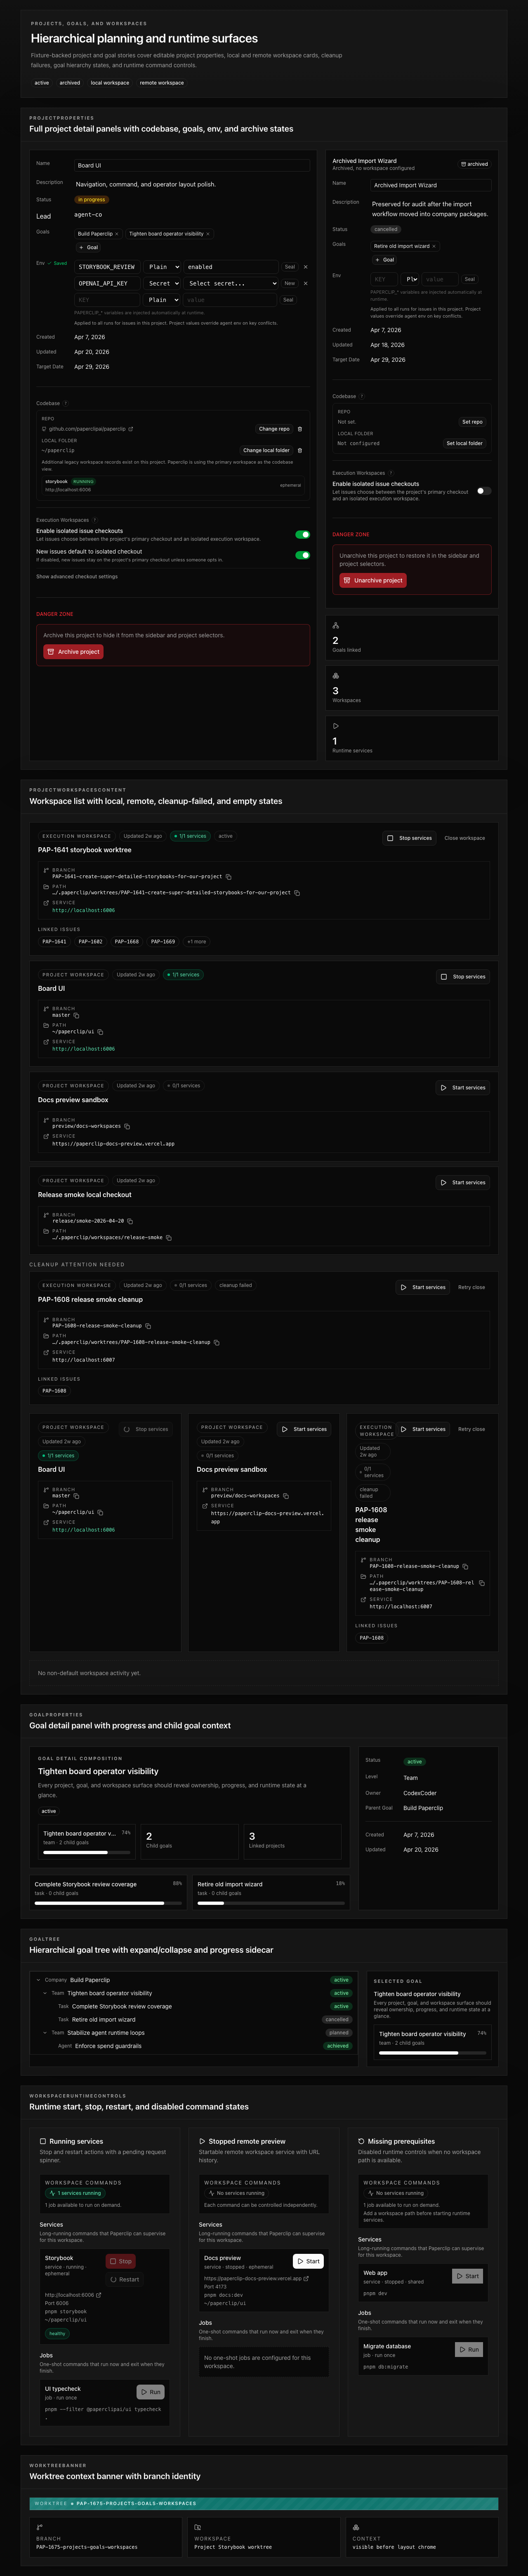
Task: Start services for Docs preview sandbox
Action: pyautogui.click(x=463, y=1087)
